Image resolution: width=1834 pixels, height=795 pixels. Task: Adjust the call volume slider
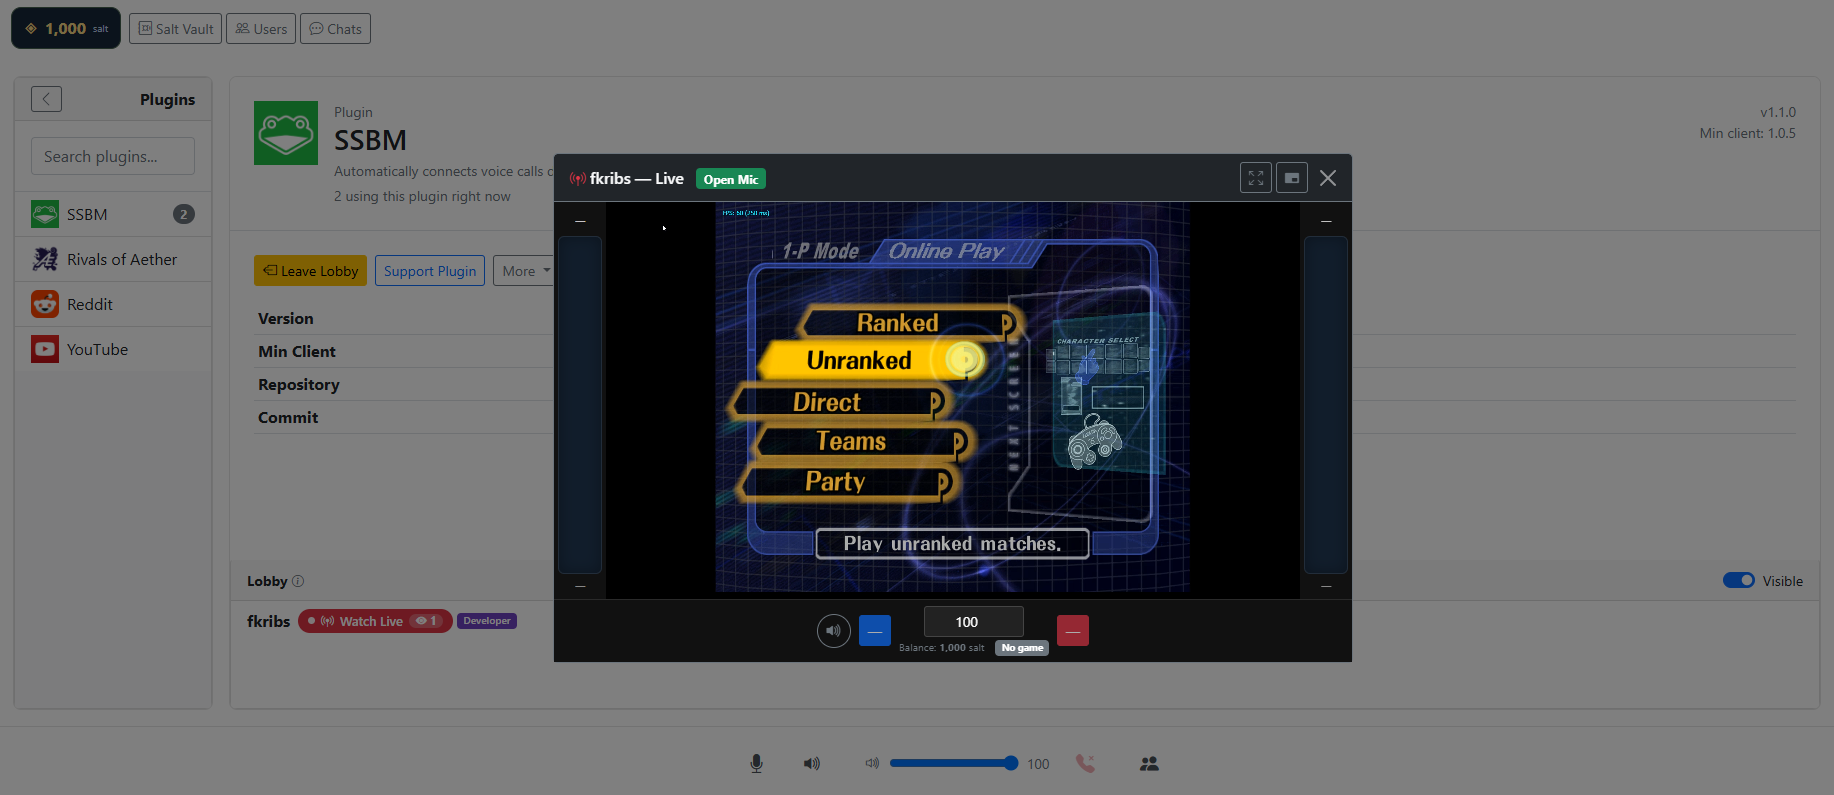click(954, 763)
